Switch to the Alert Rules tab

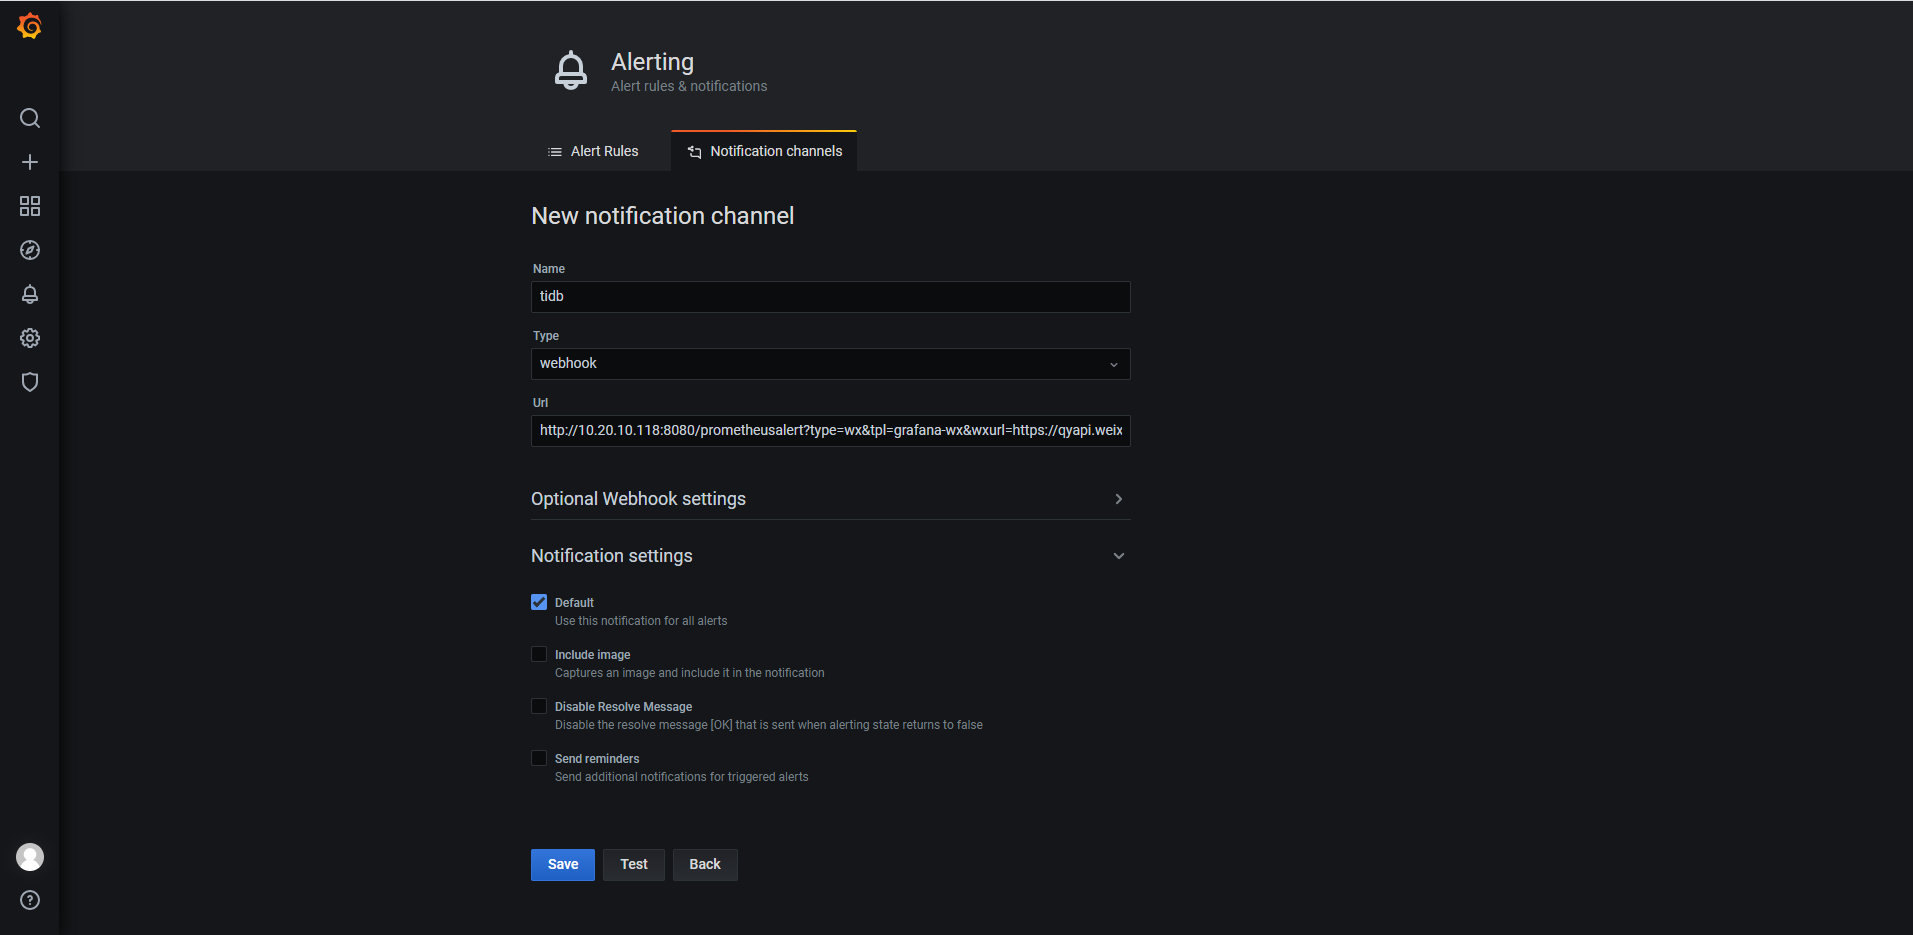[593, 151]
